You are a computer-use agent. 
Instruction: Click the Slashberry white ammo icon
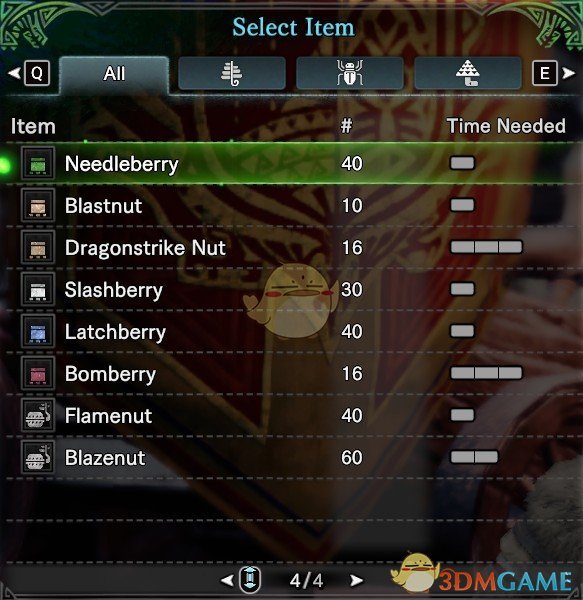coord(38,289)
